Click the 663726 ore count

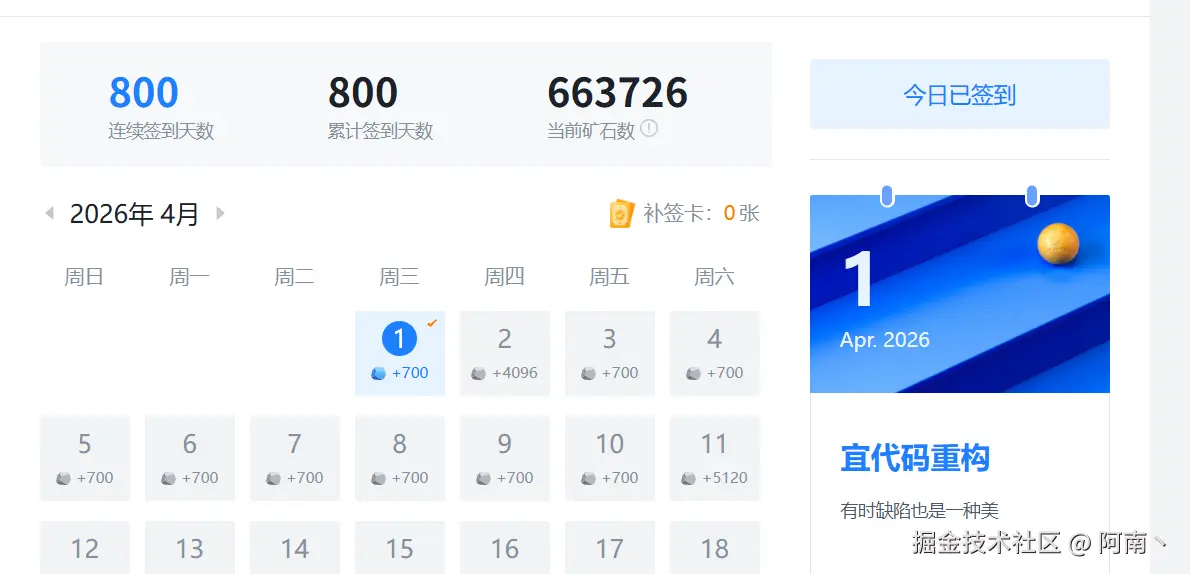618,93
